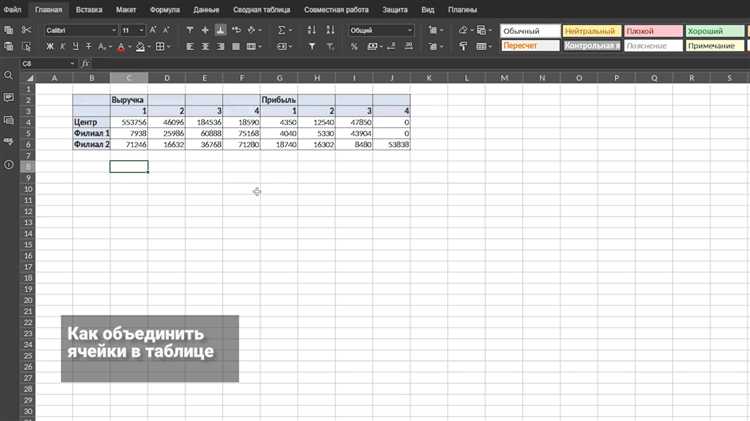Image resolution: width=750 pixels, height=421 pixels.
Task: Toggle Strikethrough formatting
Action: coord(88,46)
